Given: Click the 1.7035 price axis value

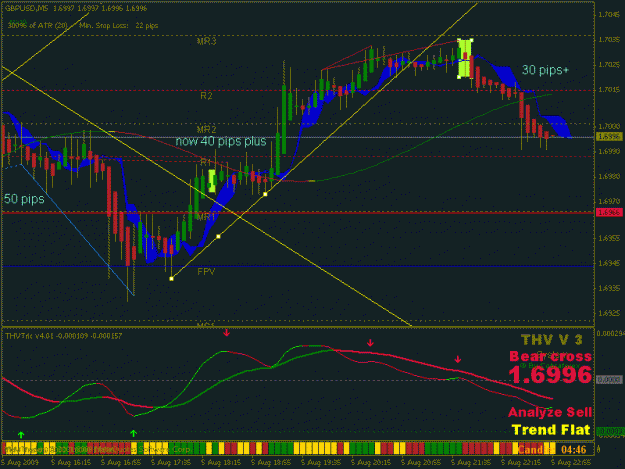Looking at the screenshot, I should pyautogui.click(x=609, y=40).
